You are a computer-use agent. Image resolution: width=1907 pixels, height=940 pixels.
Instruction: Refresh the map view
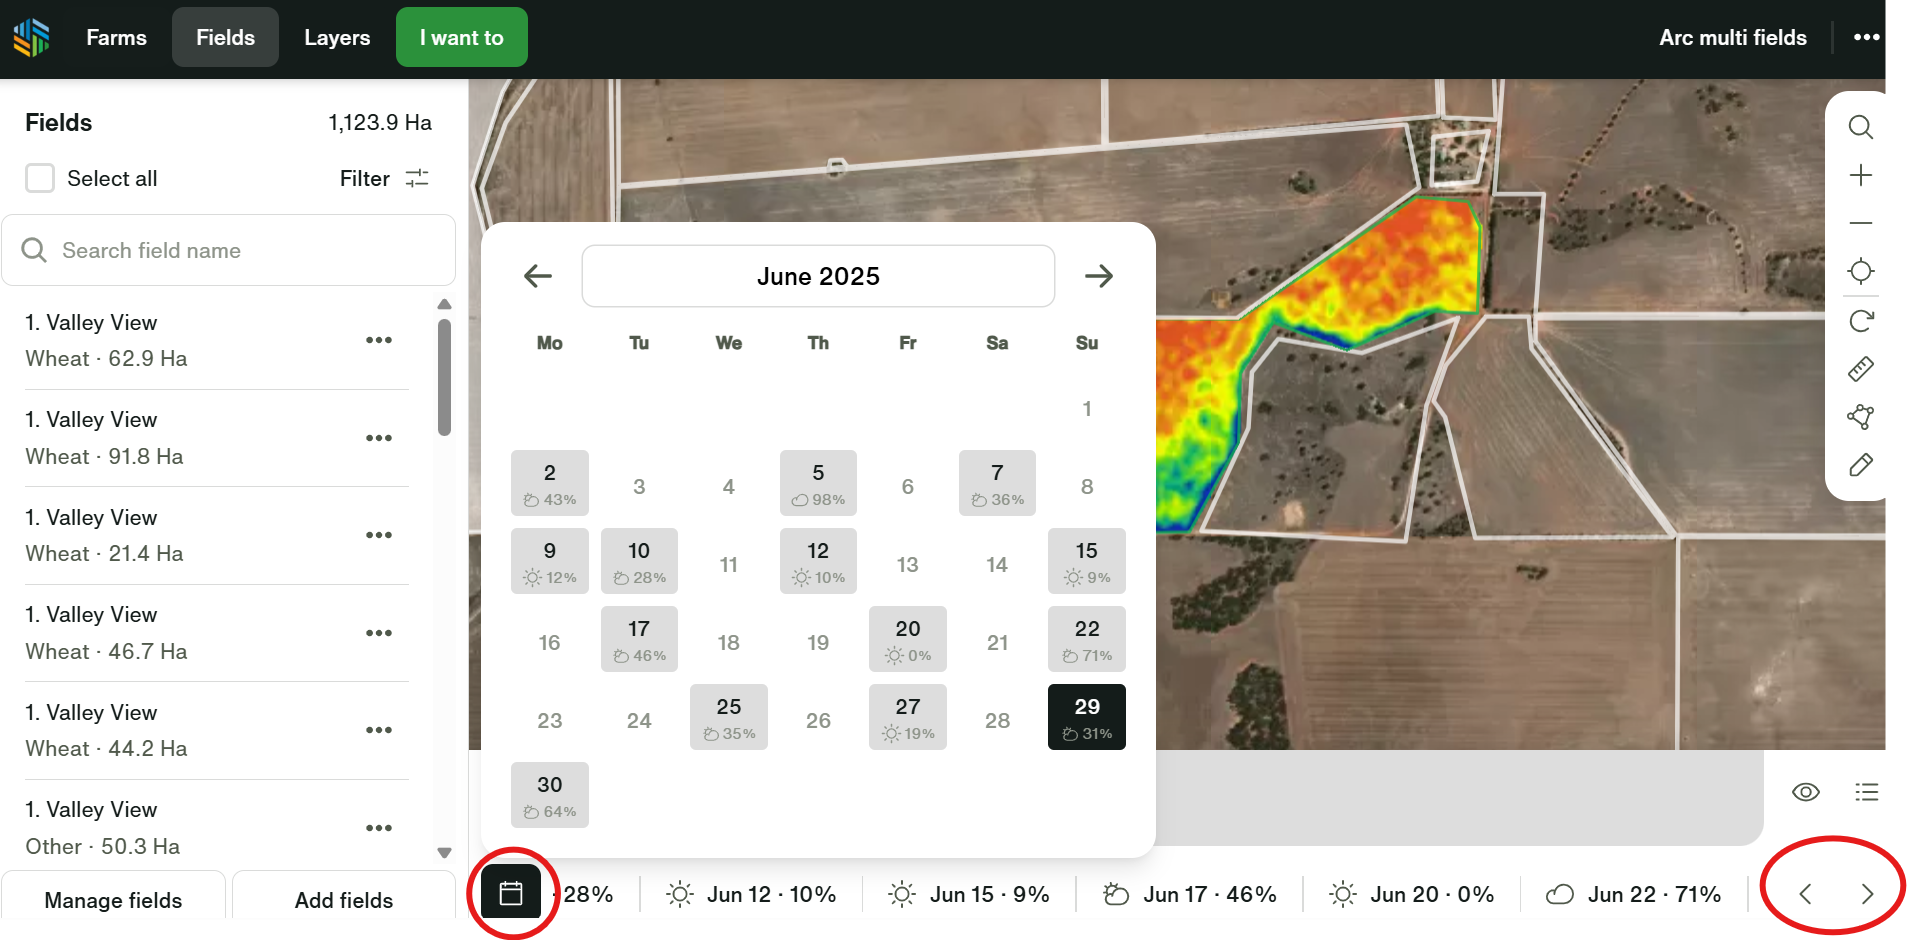[1860, 321]
